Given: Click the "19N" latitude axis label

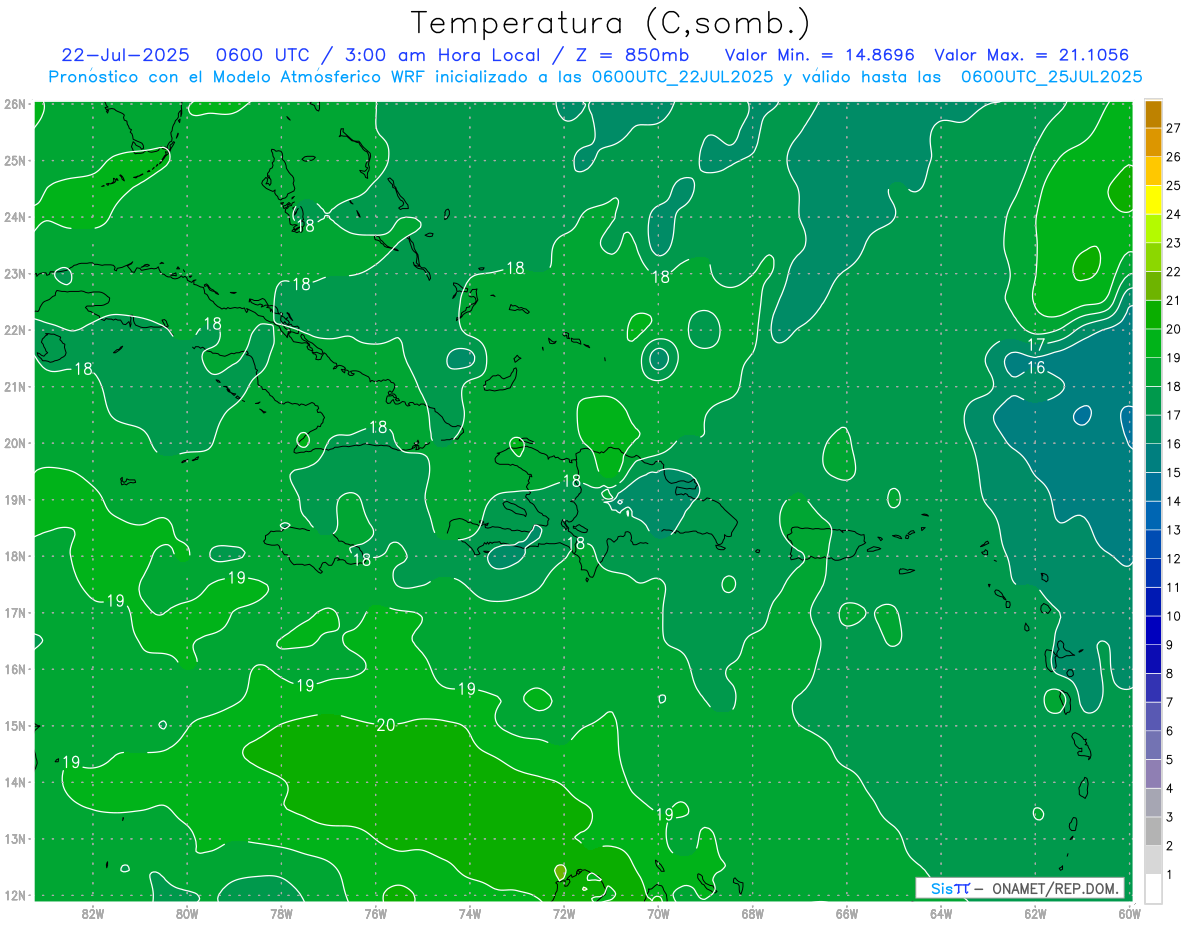Looking at the screenshot, I should [14, 499].
